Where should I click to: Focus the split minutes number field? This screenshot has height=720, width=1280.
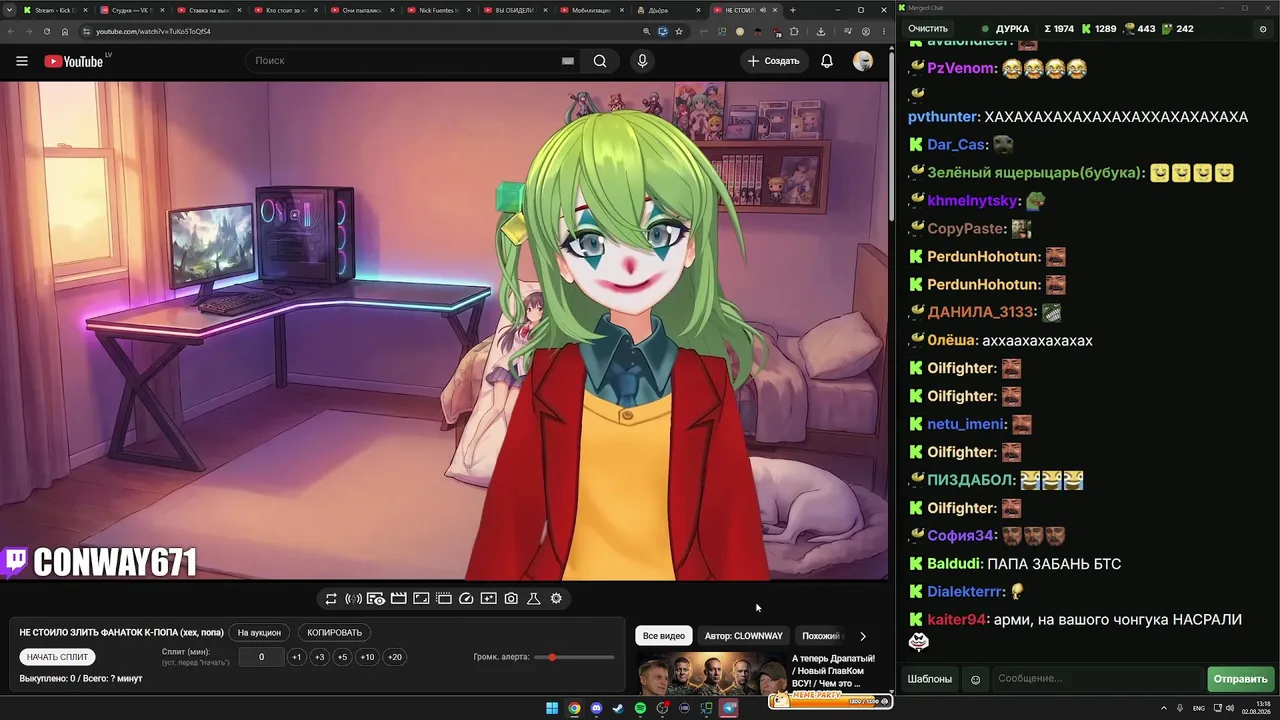coord(262,657)
